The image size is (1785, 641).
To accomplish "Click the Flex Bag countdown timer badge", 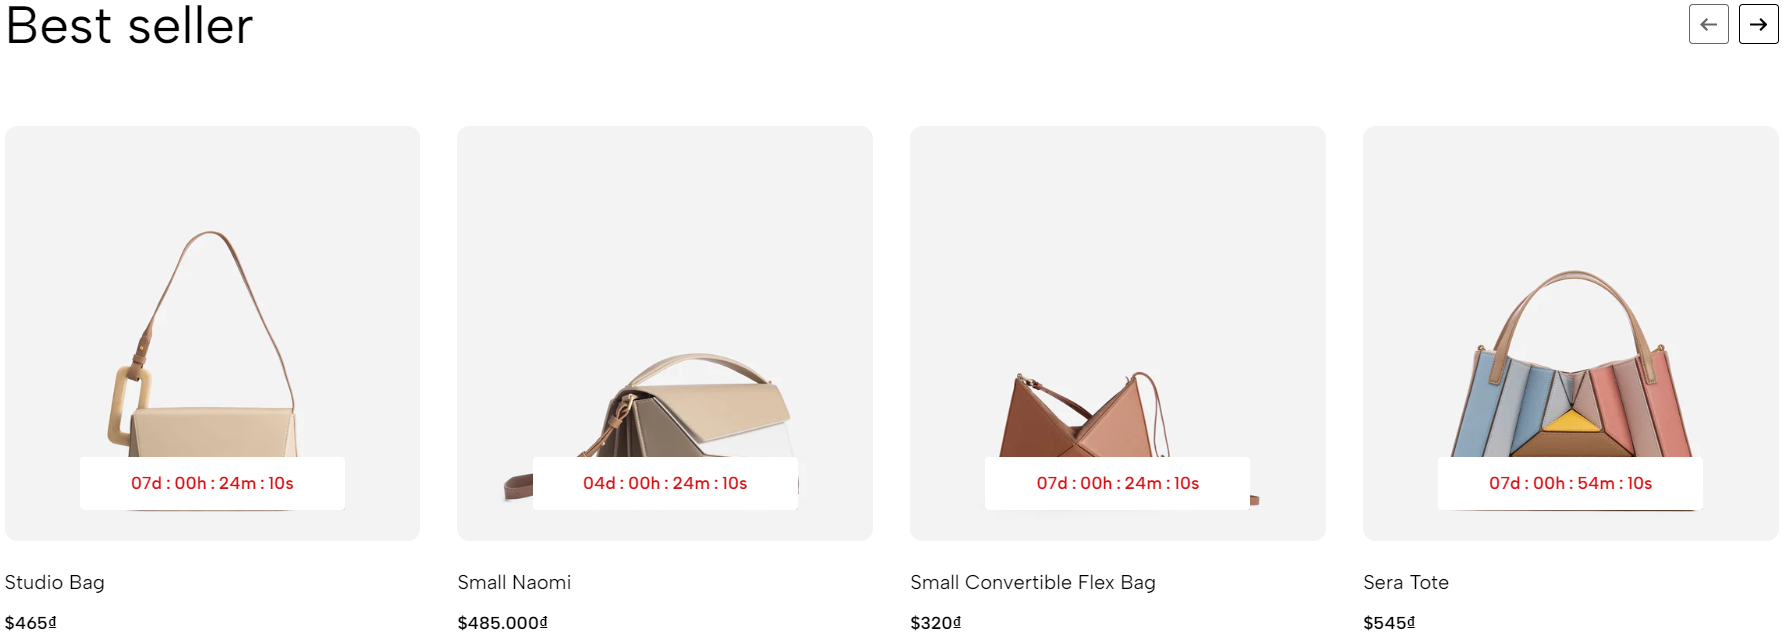I will pos(1118,484).
